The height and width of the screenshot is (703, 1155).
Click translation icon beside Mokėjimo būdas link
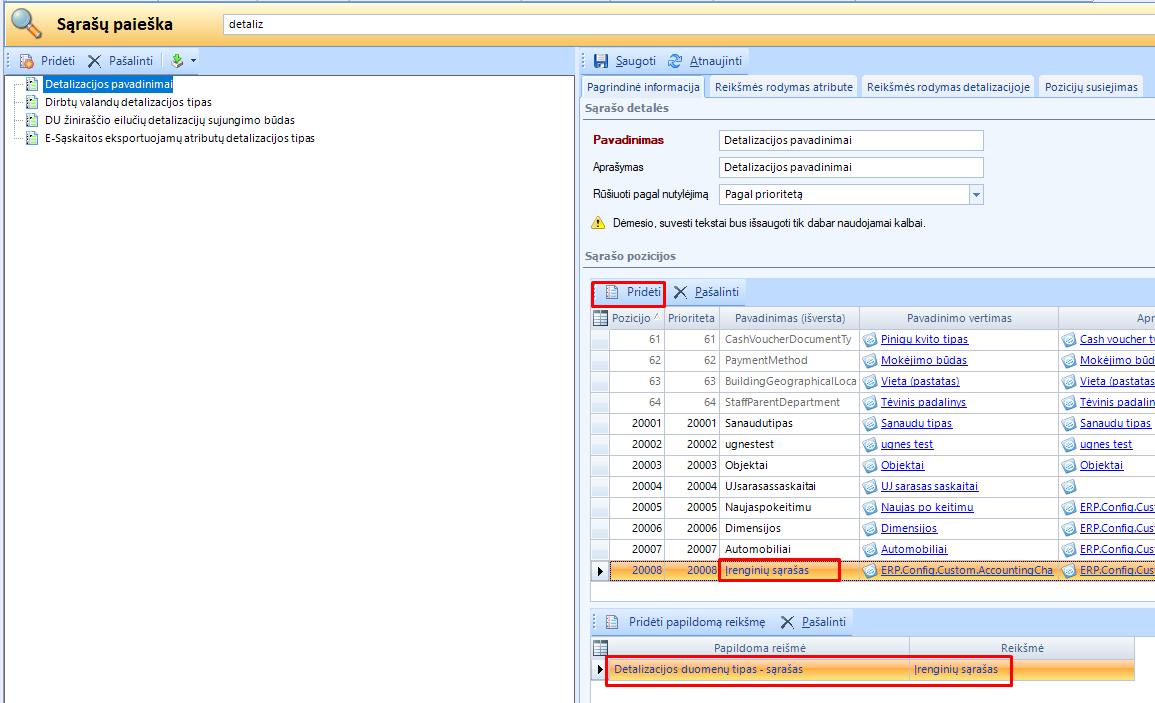[870, 360]
